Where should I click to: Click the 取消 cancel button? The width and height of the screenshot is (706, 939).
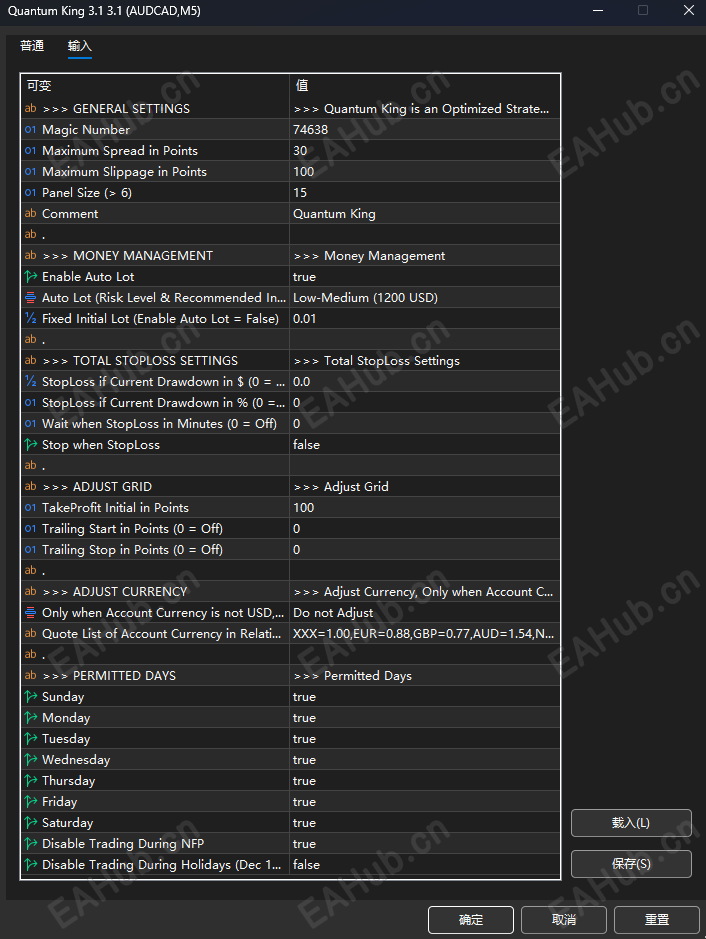point(563,919)
